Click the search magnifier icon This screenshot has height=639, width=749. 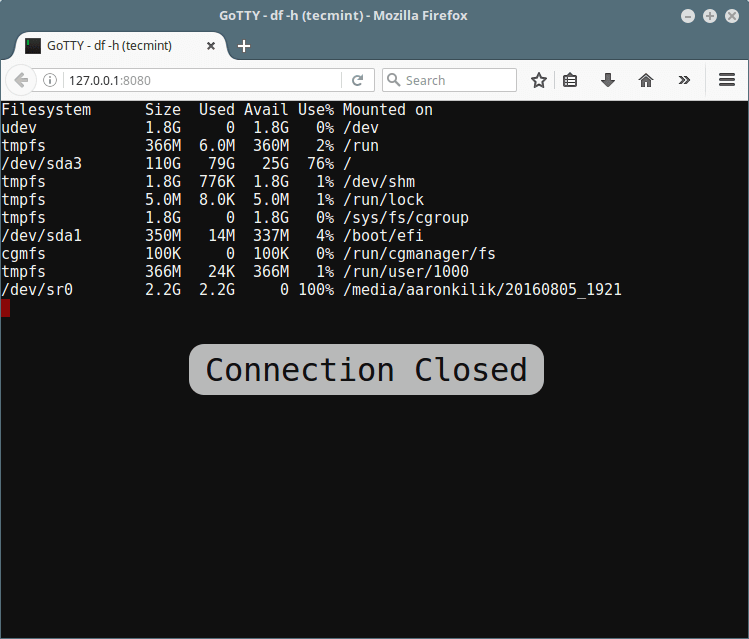coord(393,80)
